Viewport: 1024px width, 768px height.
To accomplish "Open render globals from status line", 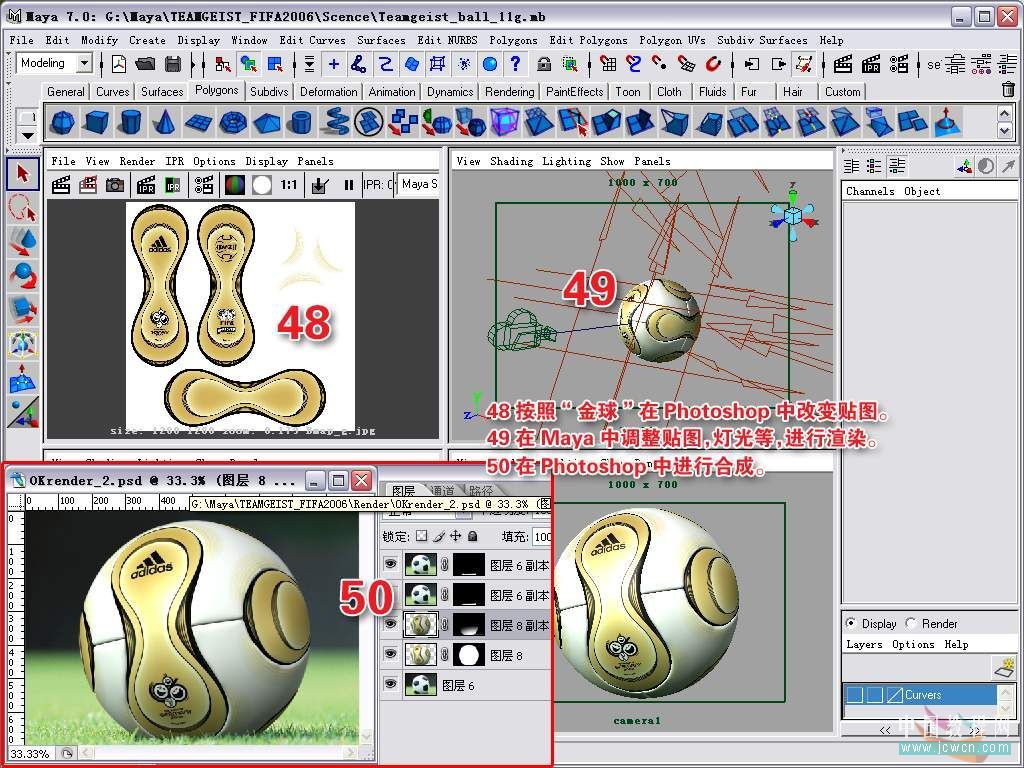I will [x=899, y=64].
